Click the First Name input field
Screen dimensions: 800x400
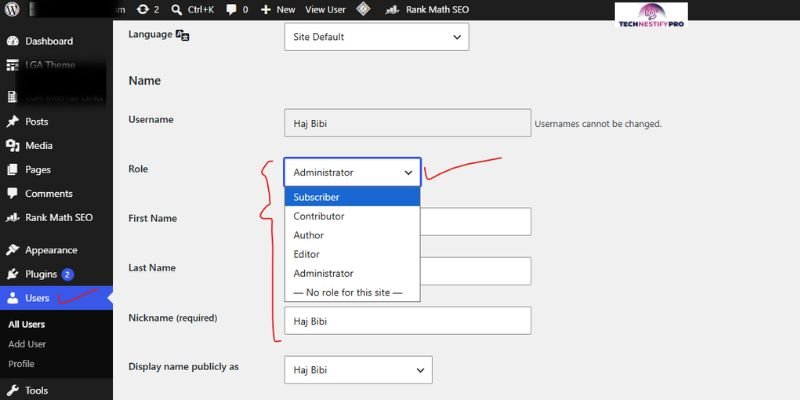pyautogui.click(x=476, y=221)
